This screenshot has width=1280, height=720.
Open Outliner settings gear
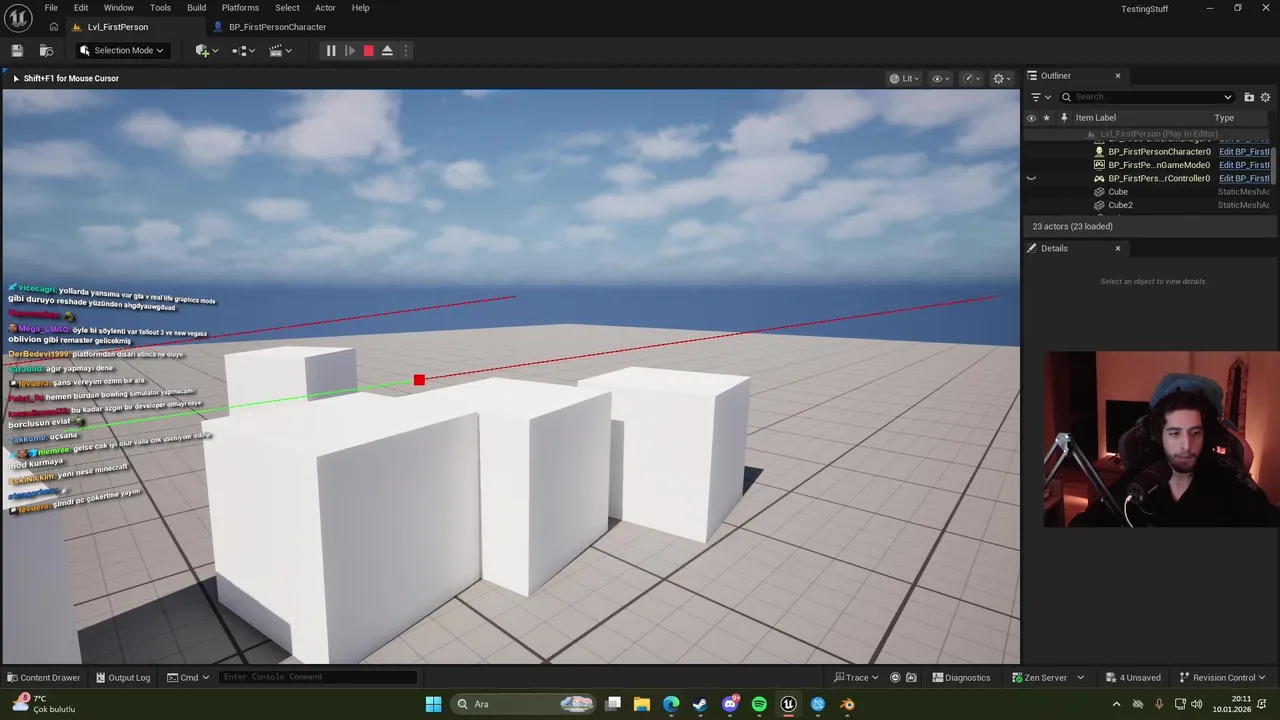point(1265,97)
